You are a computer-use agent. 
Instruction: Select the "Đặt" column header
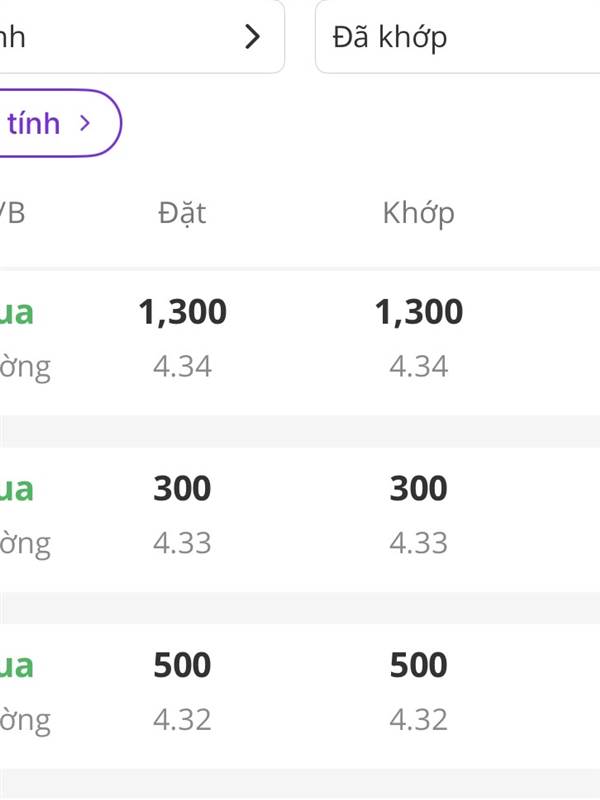click(x=182, y=212)
